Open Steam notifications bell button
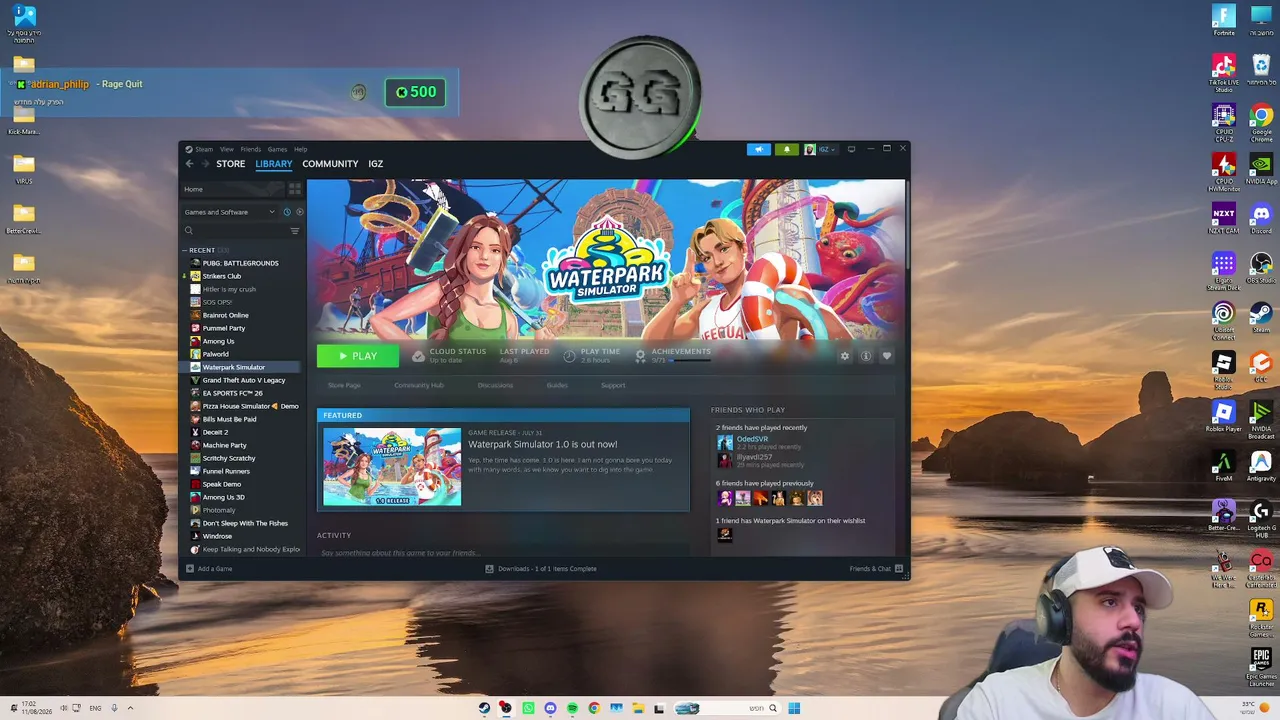The width and height of the screenshot is (1280, 720). (x=786, y=150)
